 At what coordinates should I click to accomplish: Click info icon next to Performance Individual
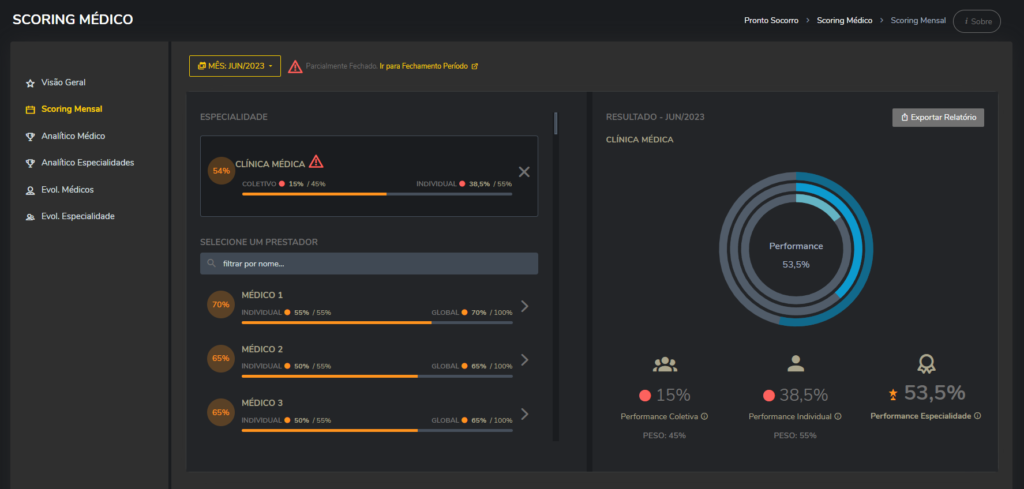pyautogui.click(x=838, y=416)
